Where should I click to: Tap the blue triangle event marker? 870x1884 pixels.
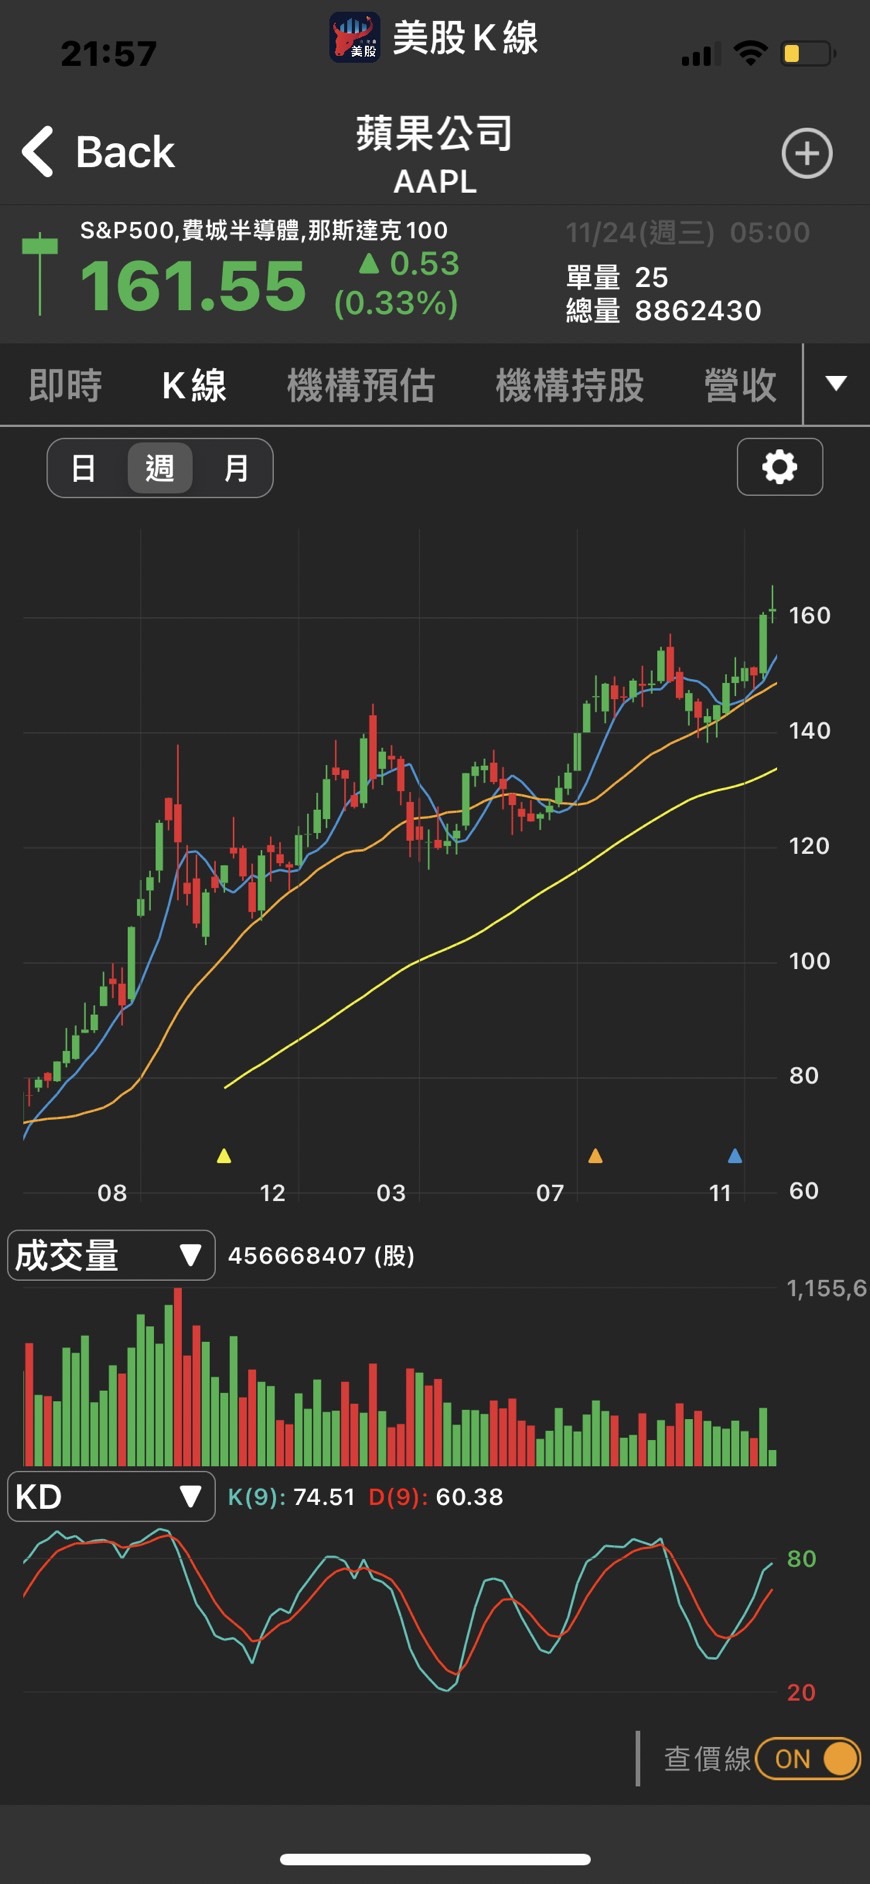pyautogui.click(x=735, y=1156)
